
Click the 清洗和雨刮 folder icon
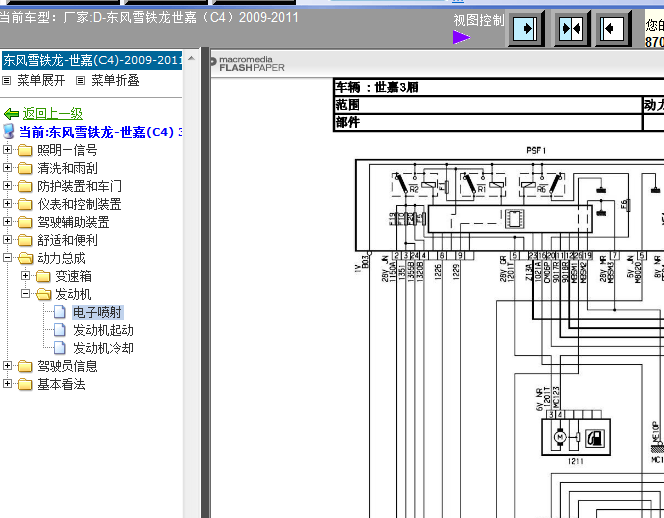tap(25, 168)
